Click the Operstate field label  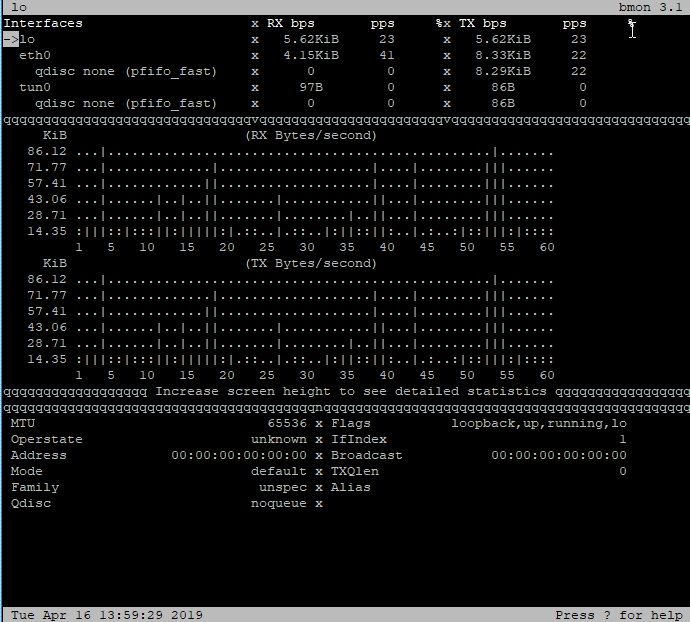click(47, 439)
